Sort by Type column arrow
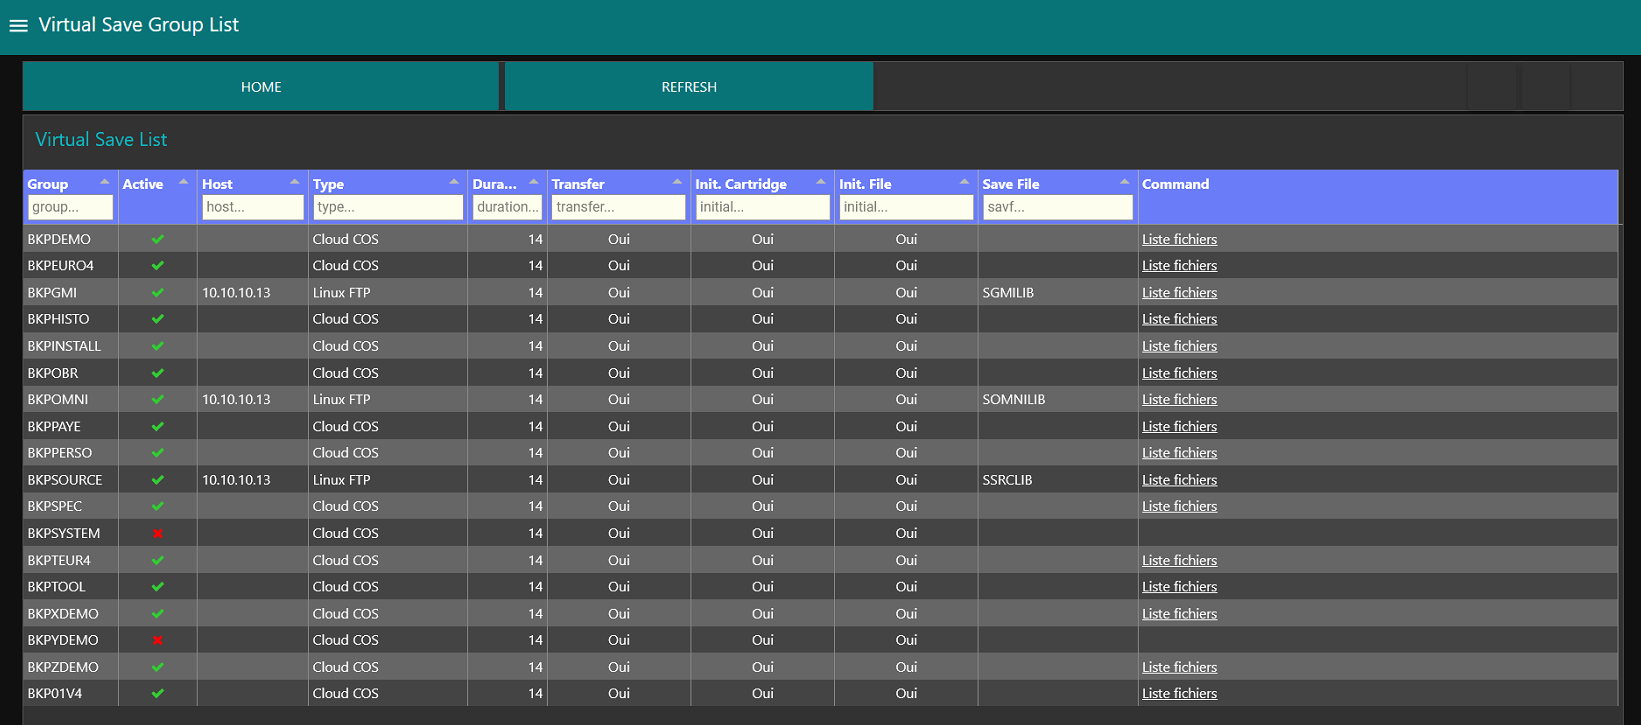 coord(454,182)
